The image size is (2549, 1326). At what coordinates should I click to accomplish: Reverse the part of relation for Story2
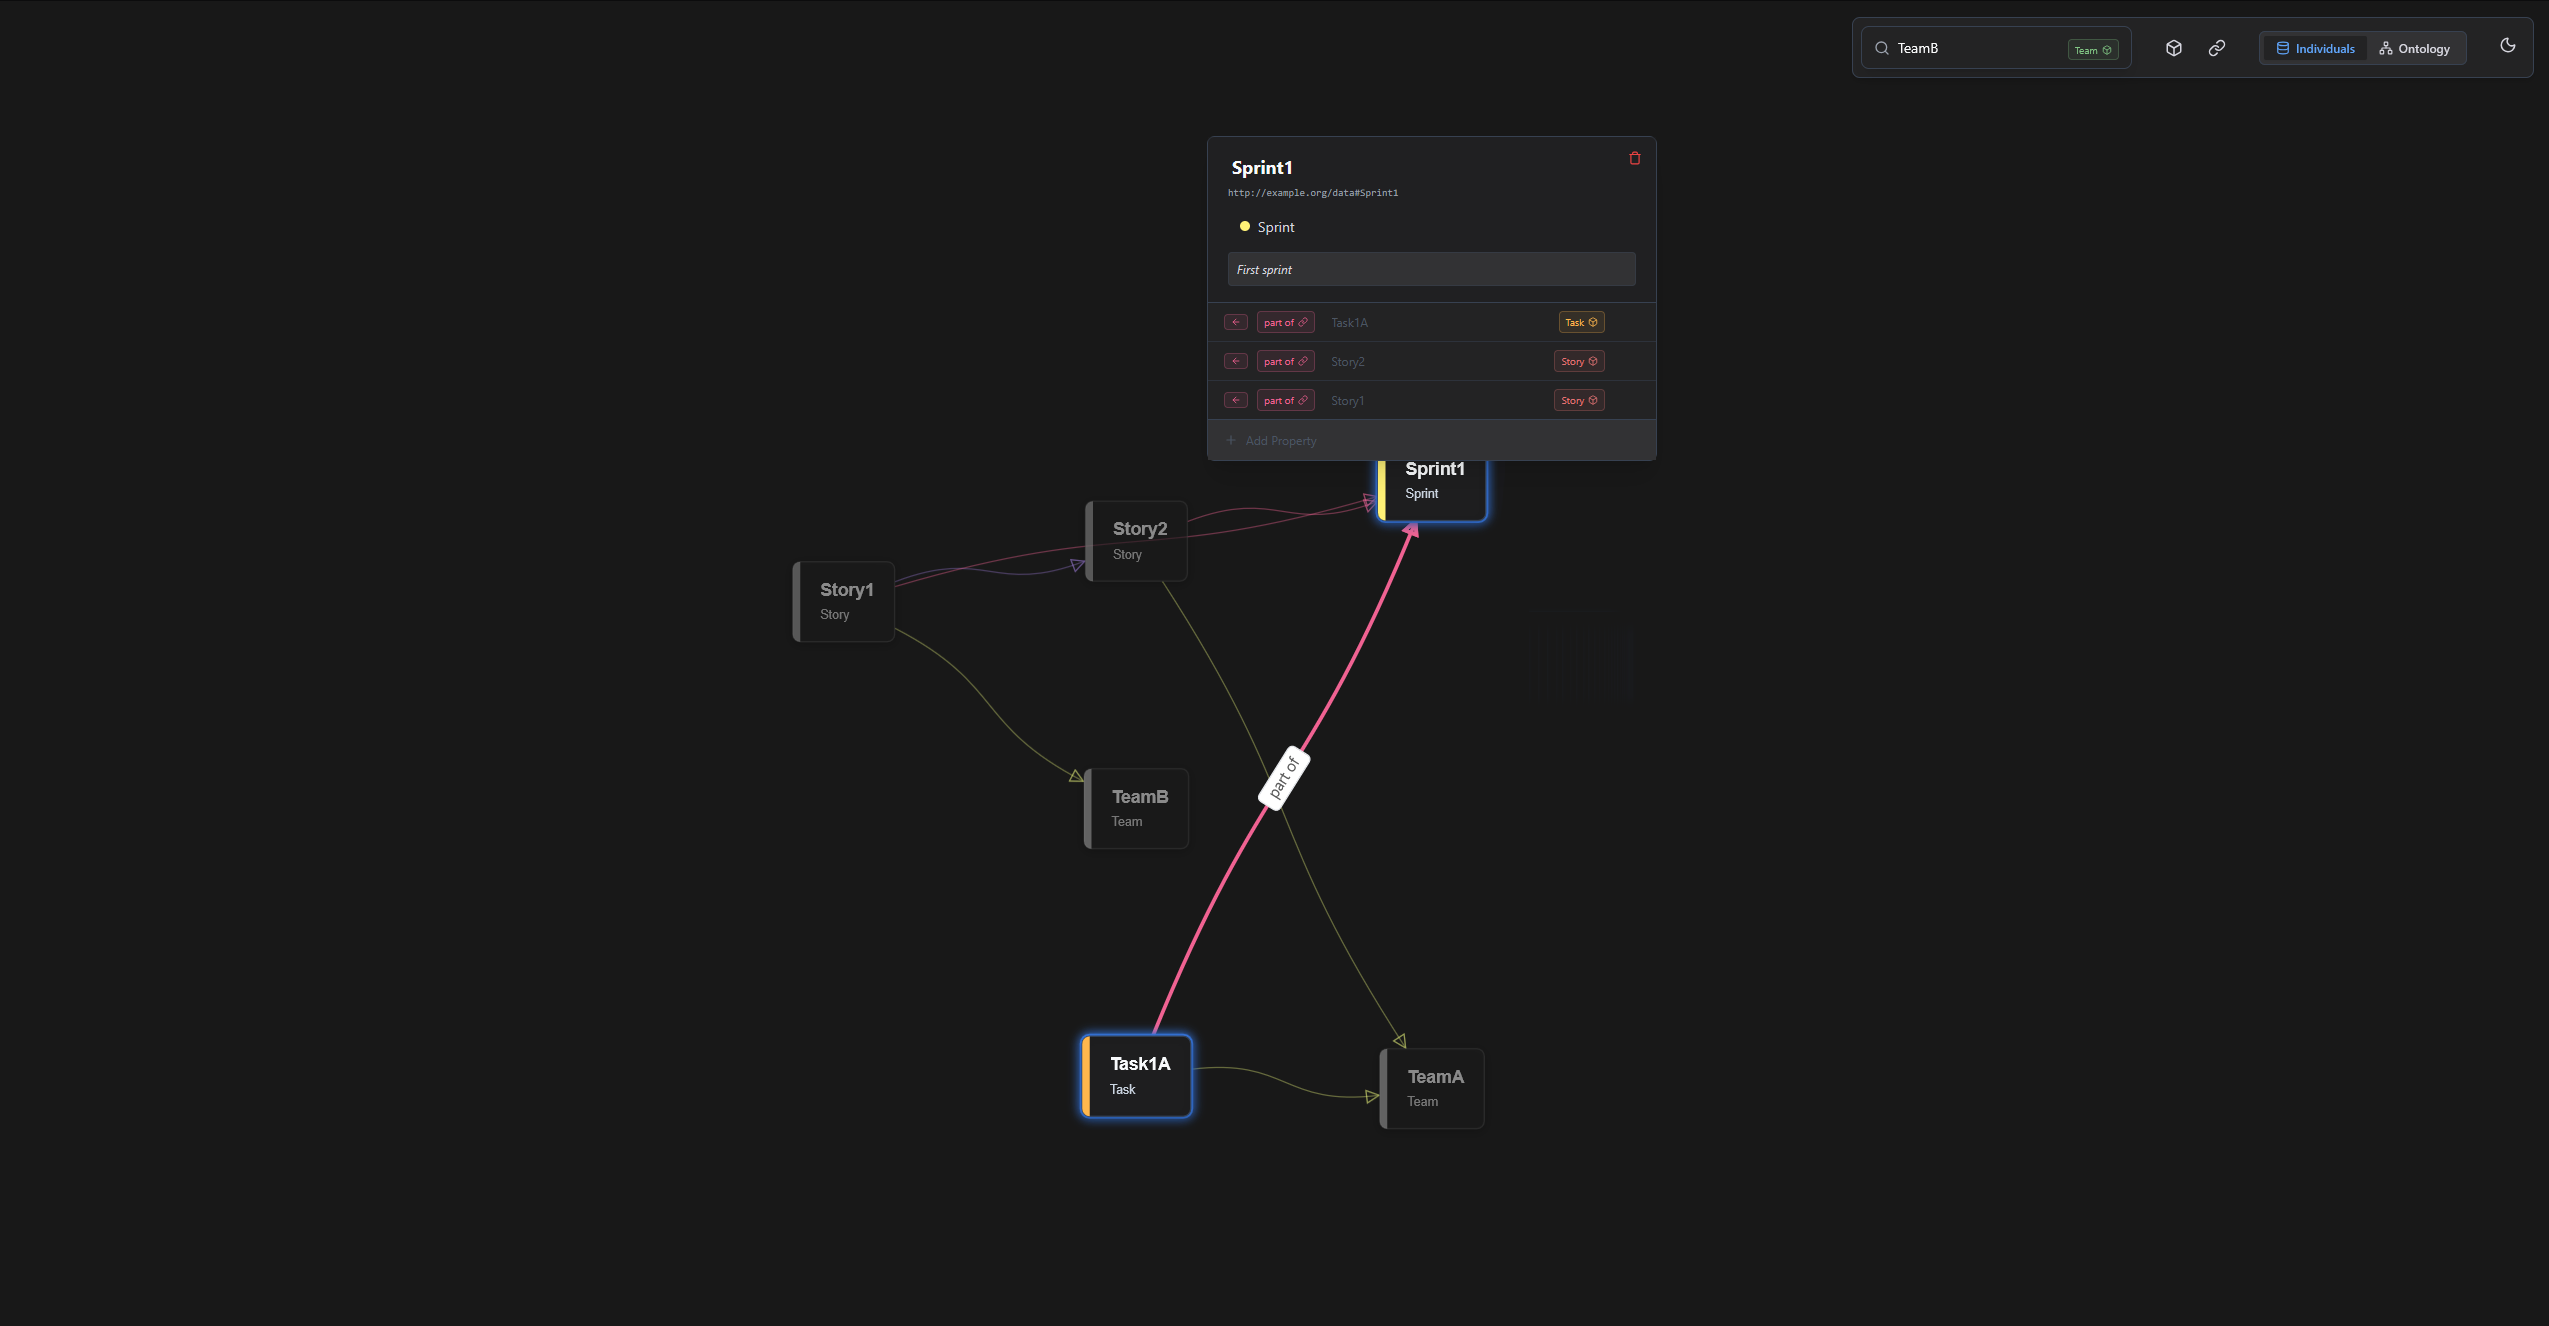pyautogui.click(x=1235, y=361)
